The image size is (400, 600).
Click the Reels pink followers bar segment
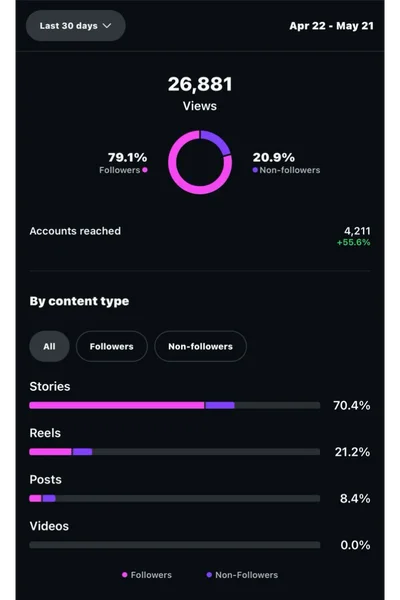tap(50, 452)
